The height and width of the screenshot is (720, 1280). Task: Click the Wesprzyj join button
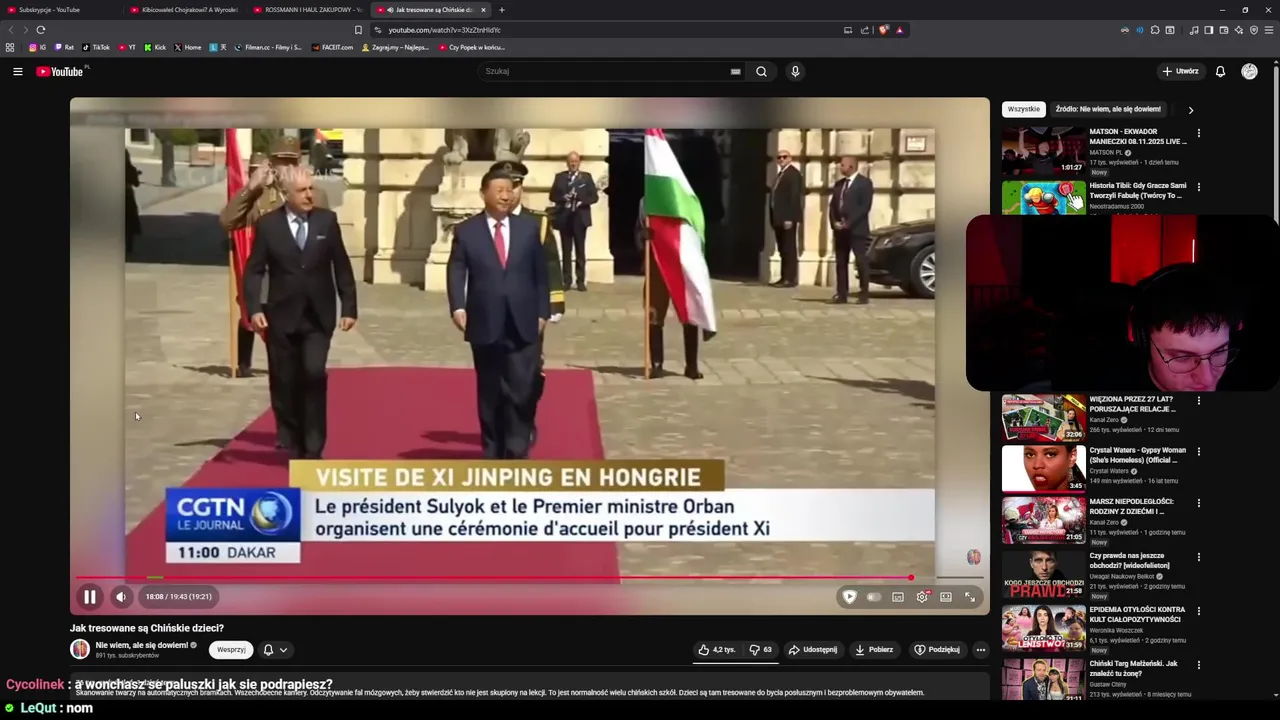(x=231, y=650)
